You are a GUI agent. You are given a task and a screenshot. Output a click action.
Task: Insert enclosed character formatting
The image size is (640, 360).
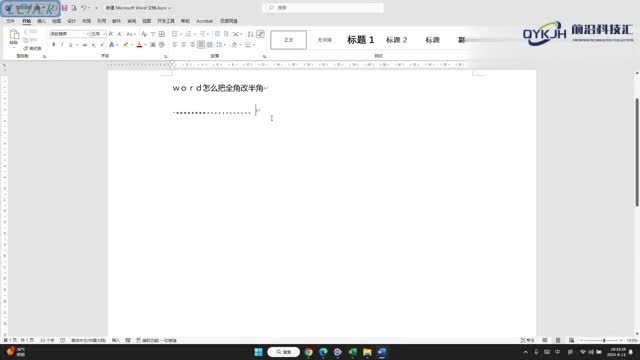(x=162, y=45)
